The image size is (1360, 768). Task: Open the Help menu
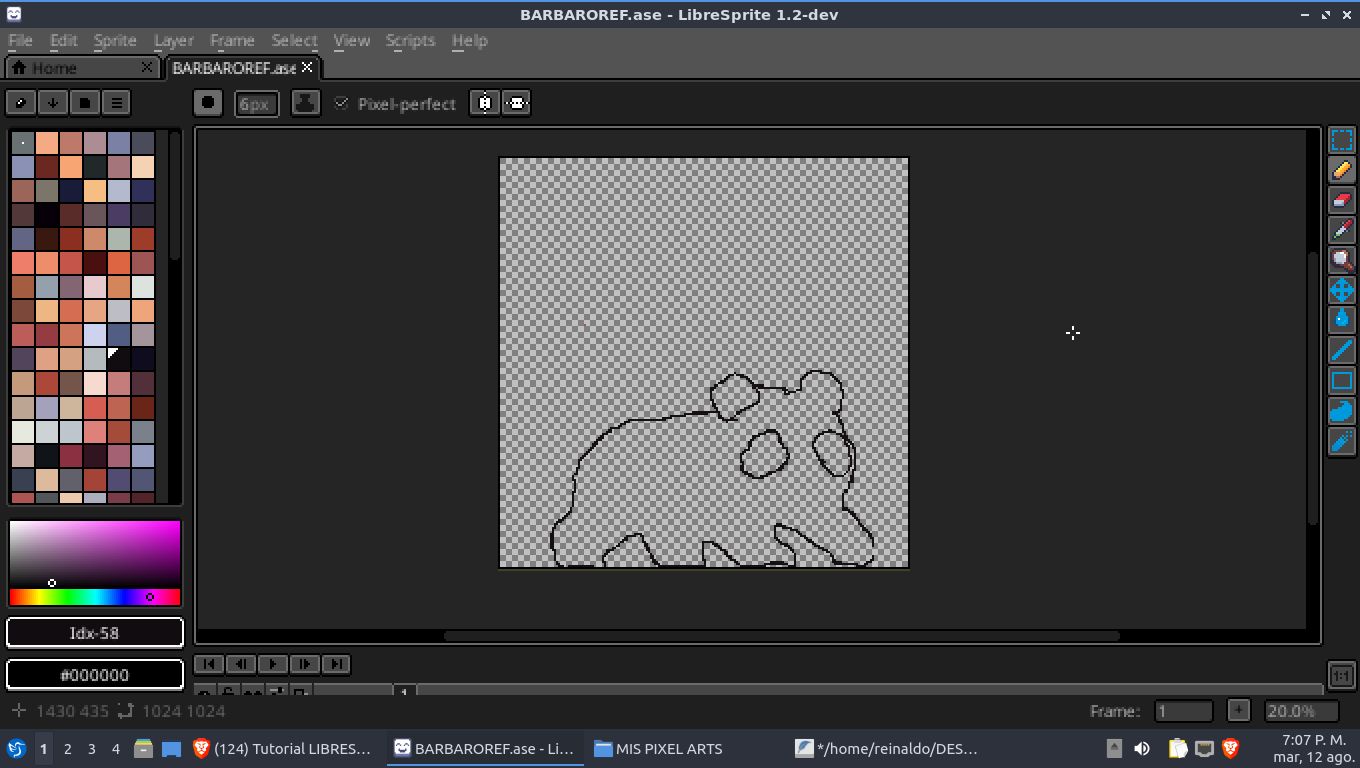469,40
